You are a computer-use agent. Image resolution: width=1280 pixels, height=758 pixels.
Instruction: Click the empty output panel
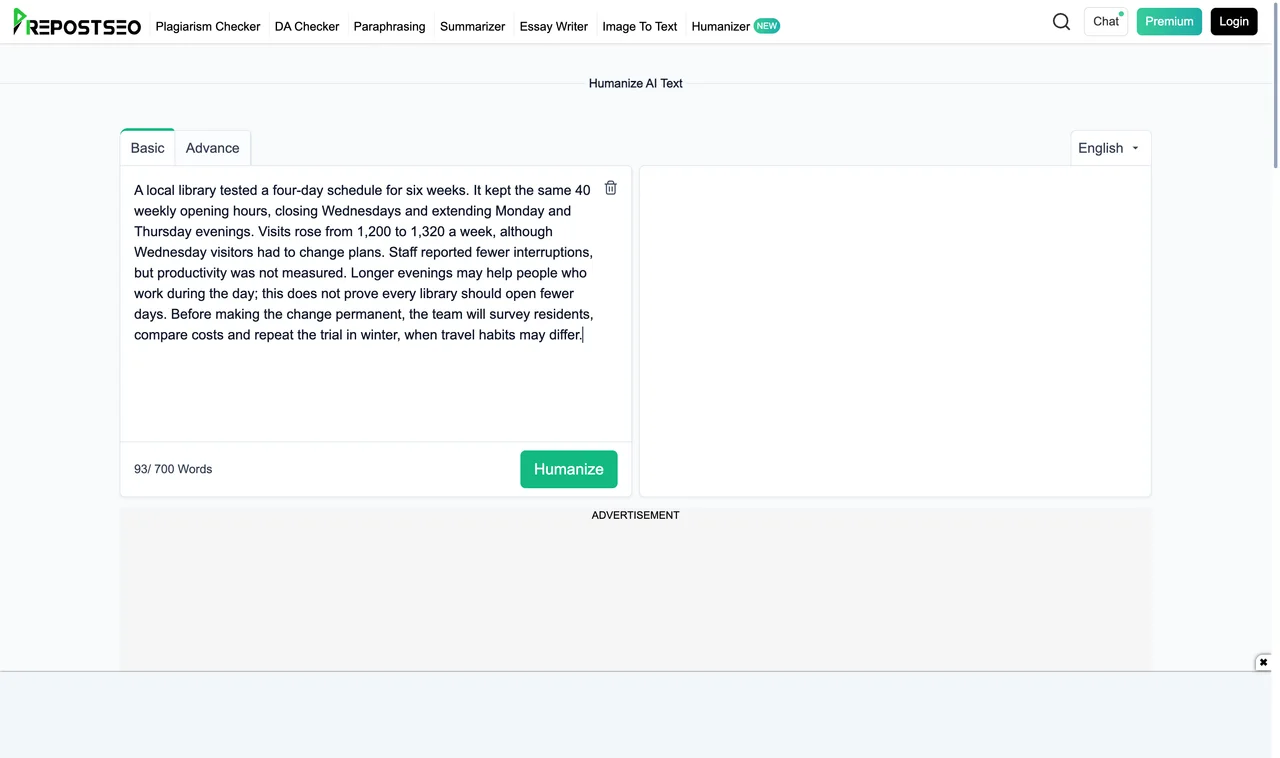[895, 330]
